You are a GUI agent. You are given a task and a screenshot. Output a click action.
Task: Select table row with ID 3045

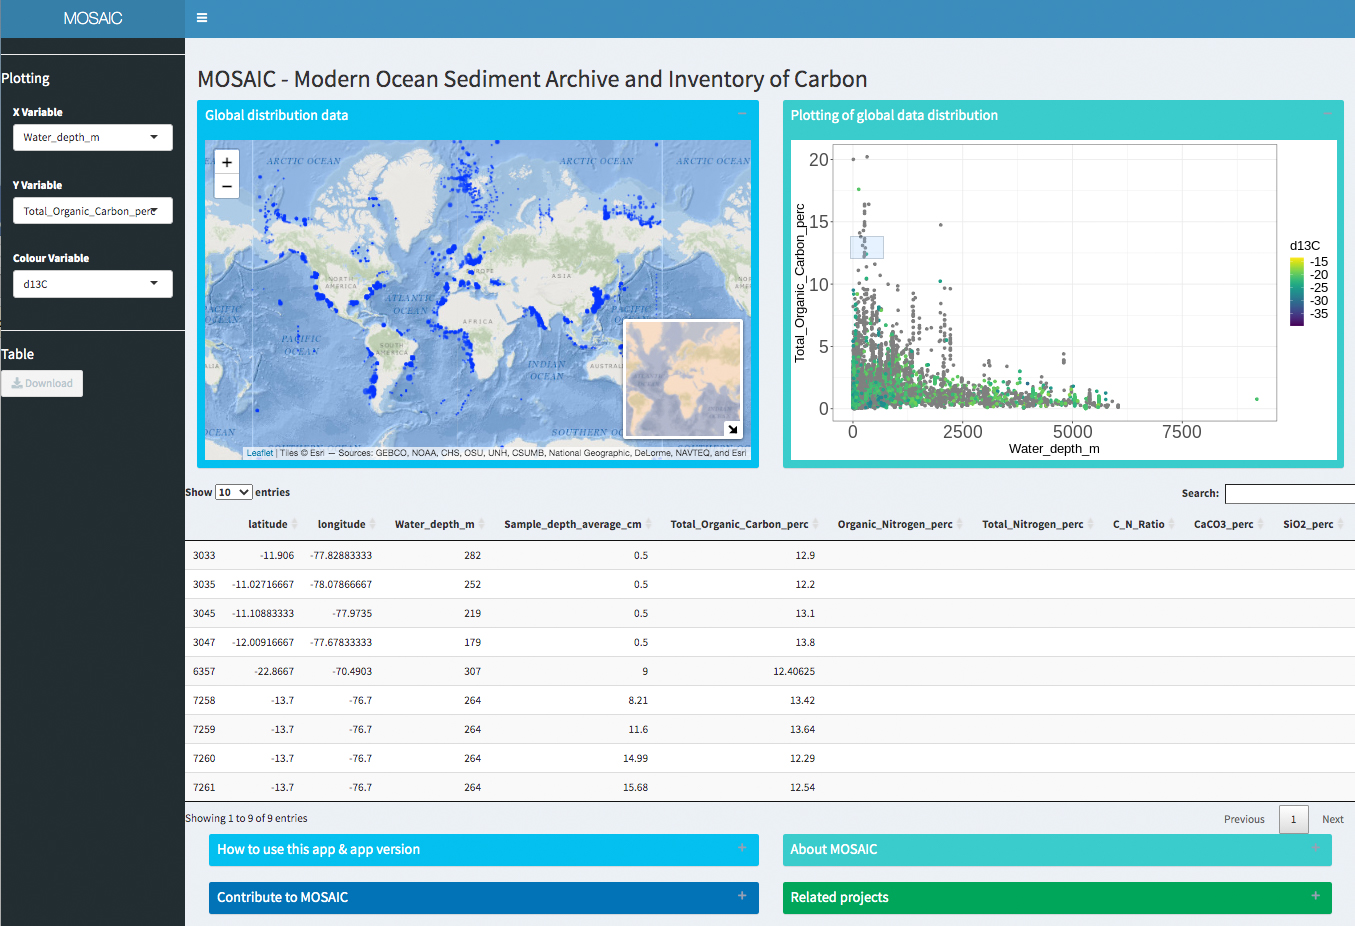(770, 613)
